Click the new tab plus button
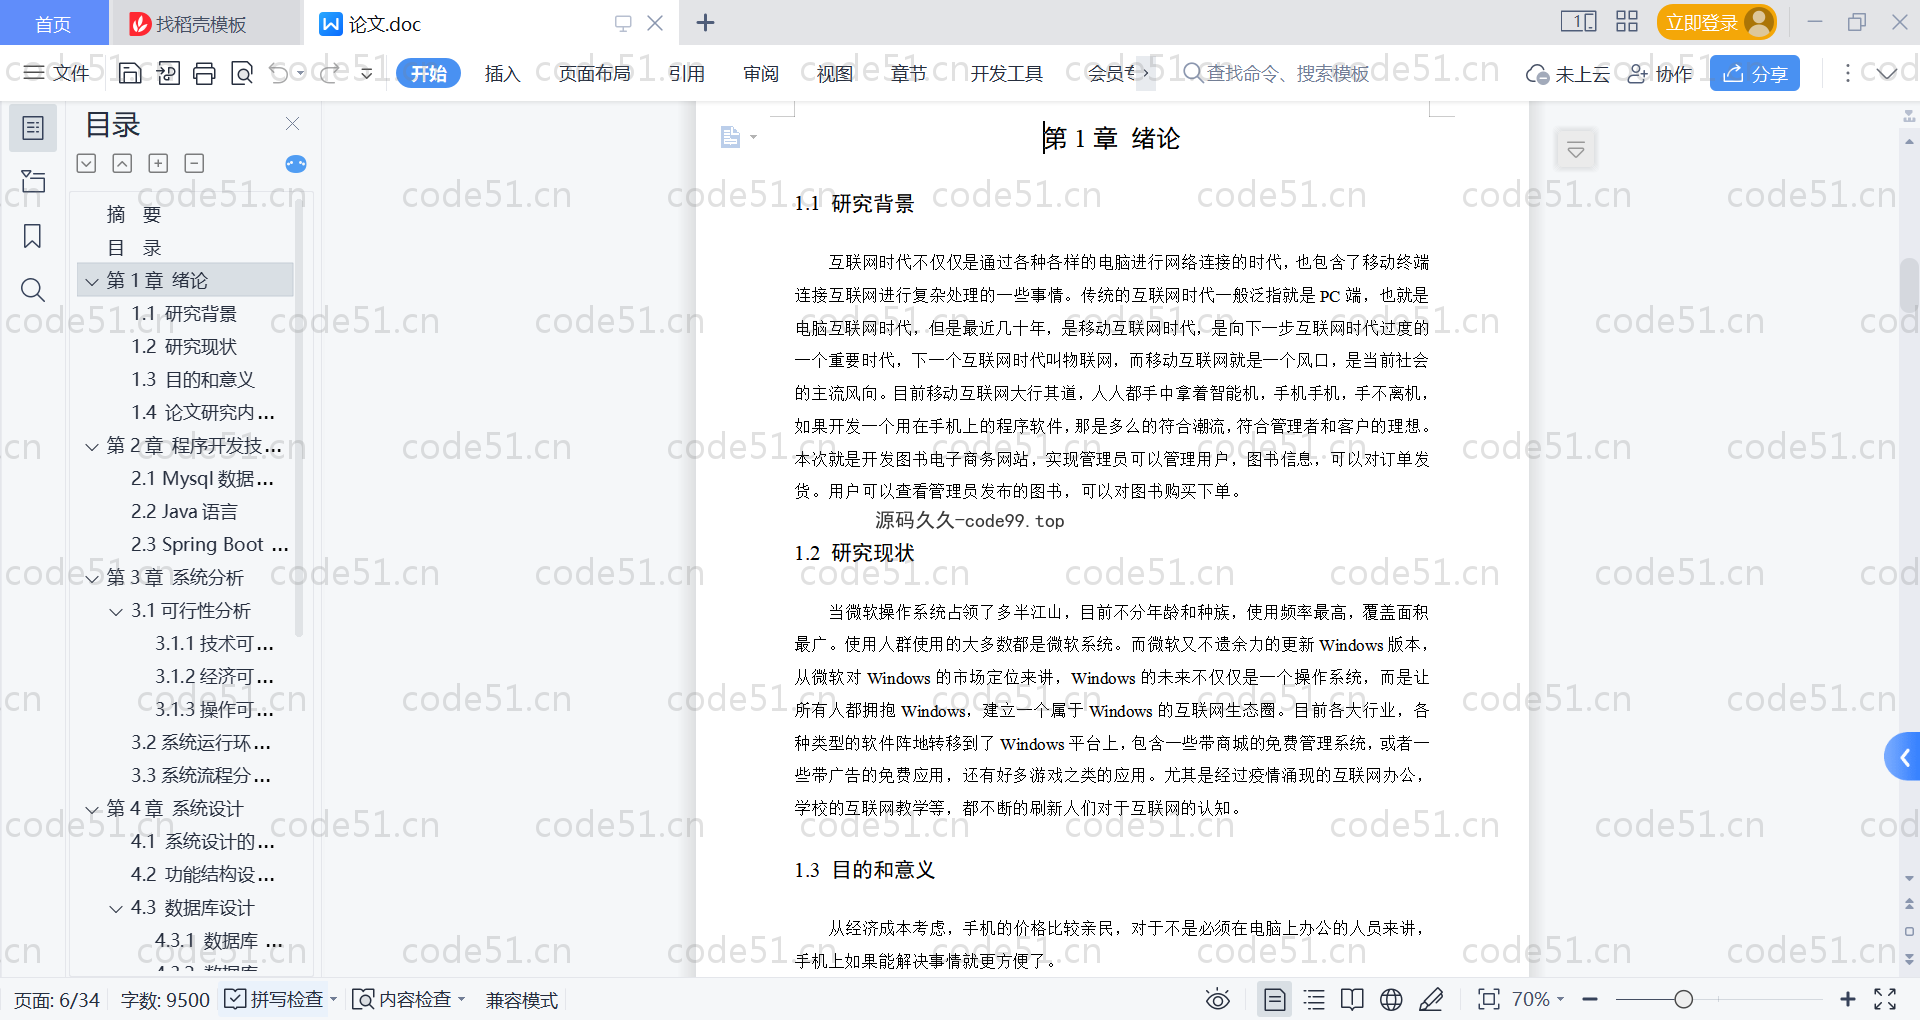 point(705,22)
